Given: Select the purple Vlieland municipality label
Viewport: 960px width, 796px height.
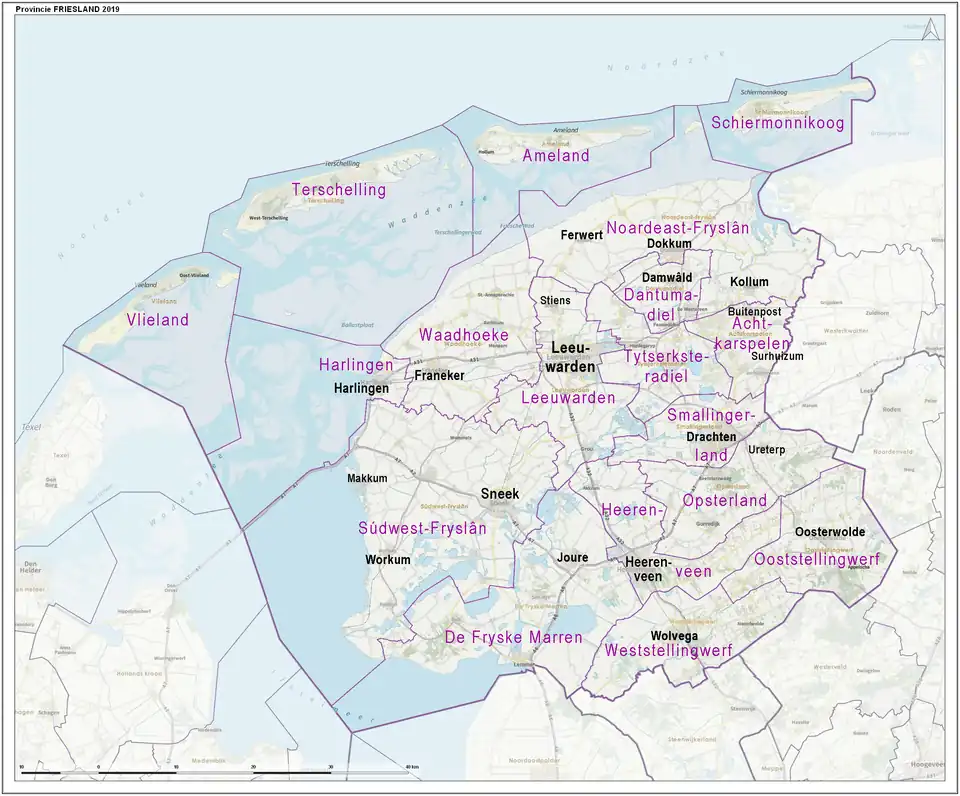Looking at the screenshot, I should coord(157,320).
